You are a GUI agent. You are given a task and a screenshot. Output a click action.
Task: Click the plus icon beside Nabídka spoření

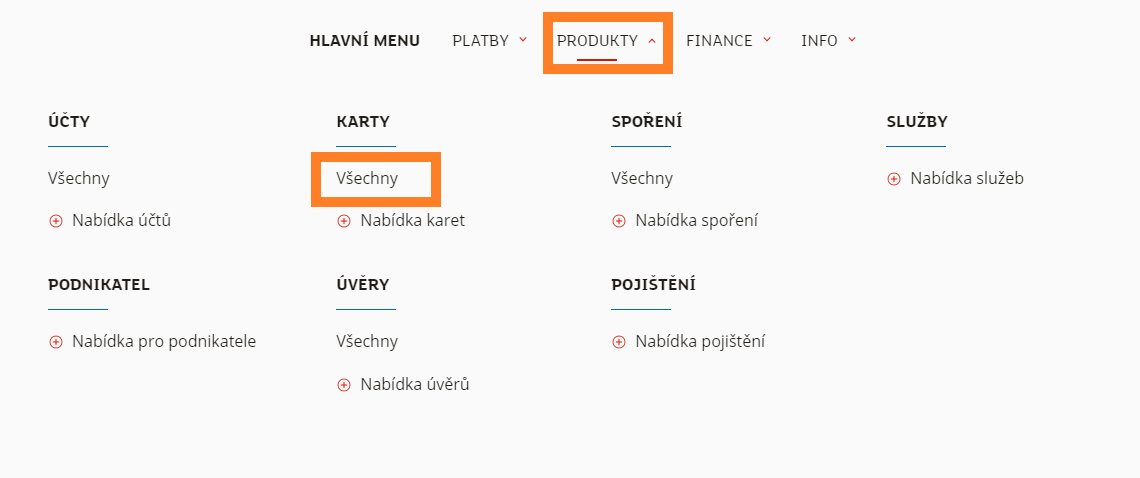619,221
